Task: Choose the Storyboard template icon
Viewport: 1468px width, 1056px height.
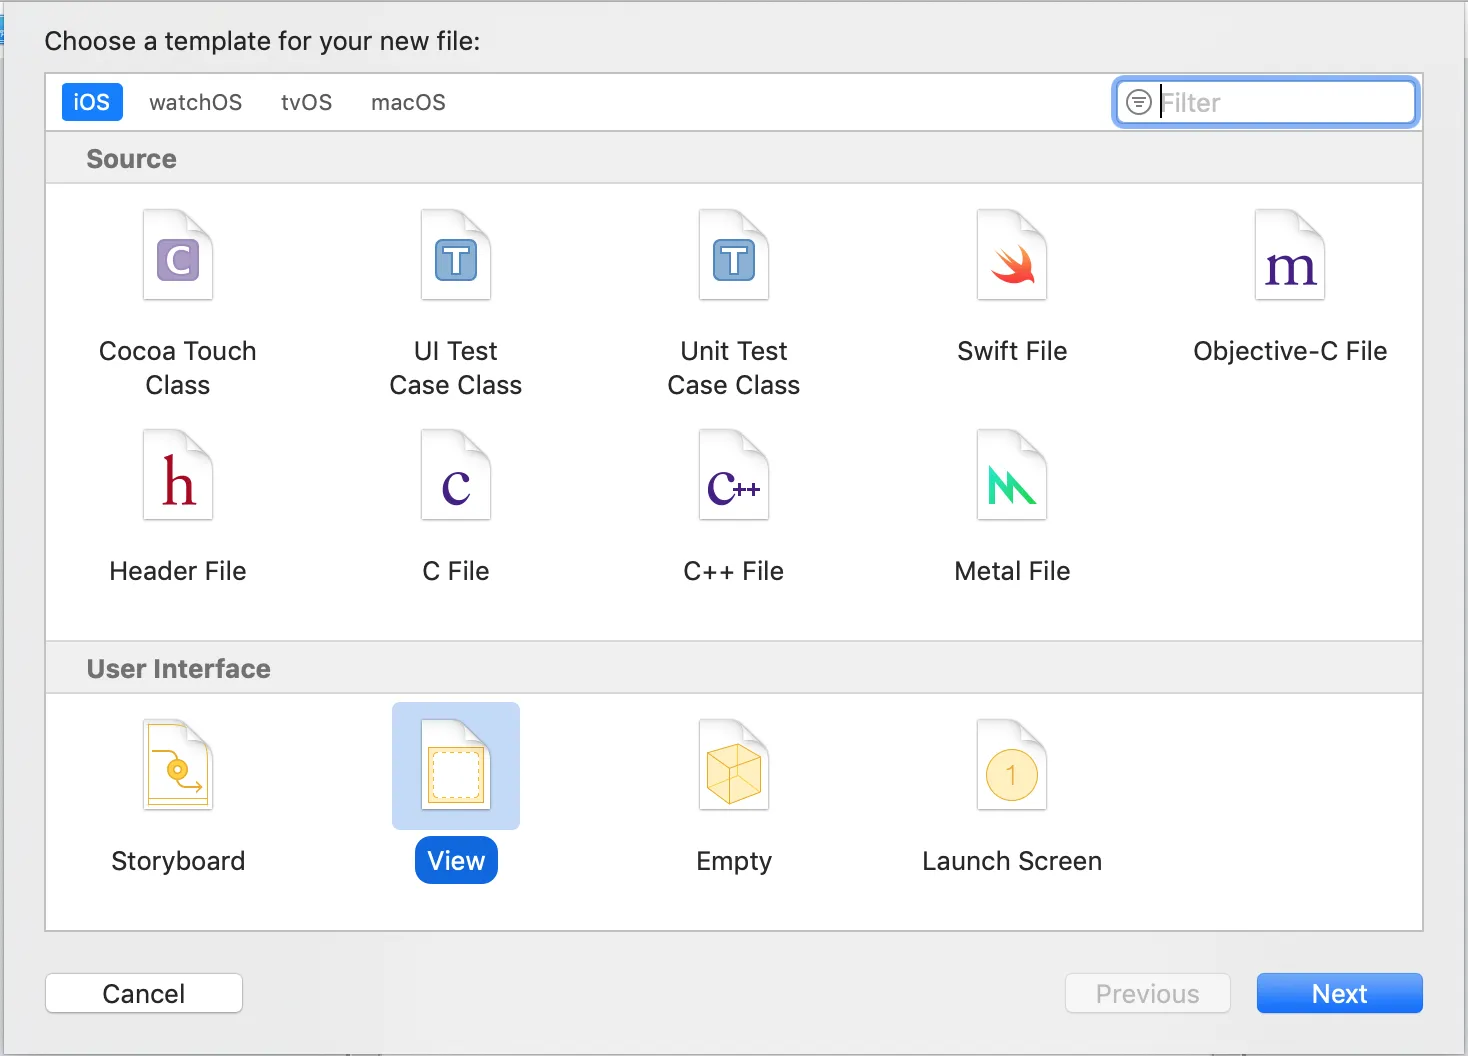Action: [x=178, y=765]
